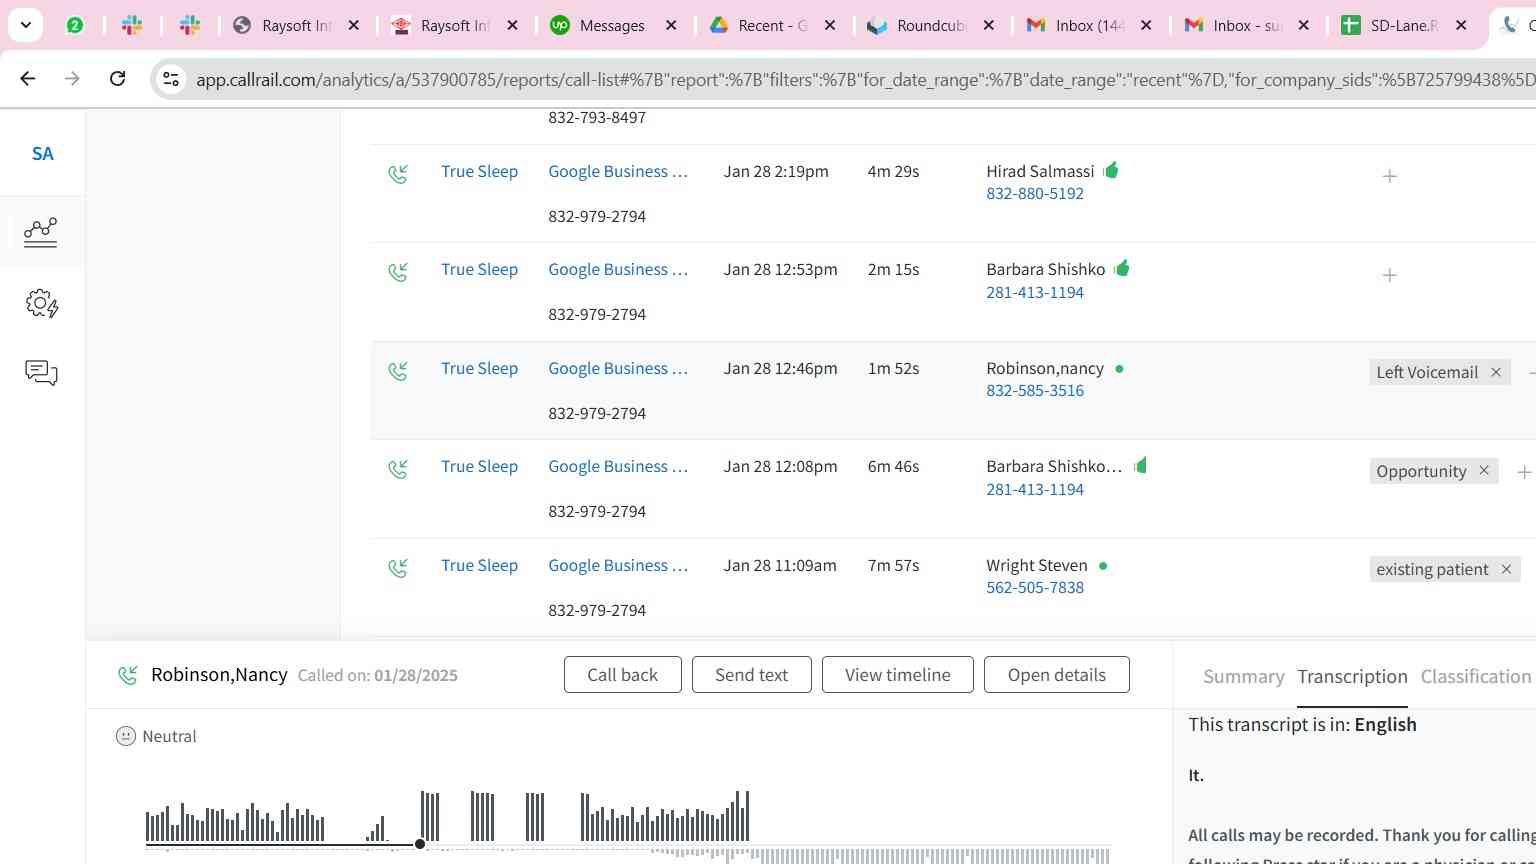The image size is (1536, 864).
Task: Add a tag to Hirad Salmassi call
Action: [x=1389, y=176]
